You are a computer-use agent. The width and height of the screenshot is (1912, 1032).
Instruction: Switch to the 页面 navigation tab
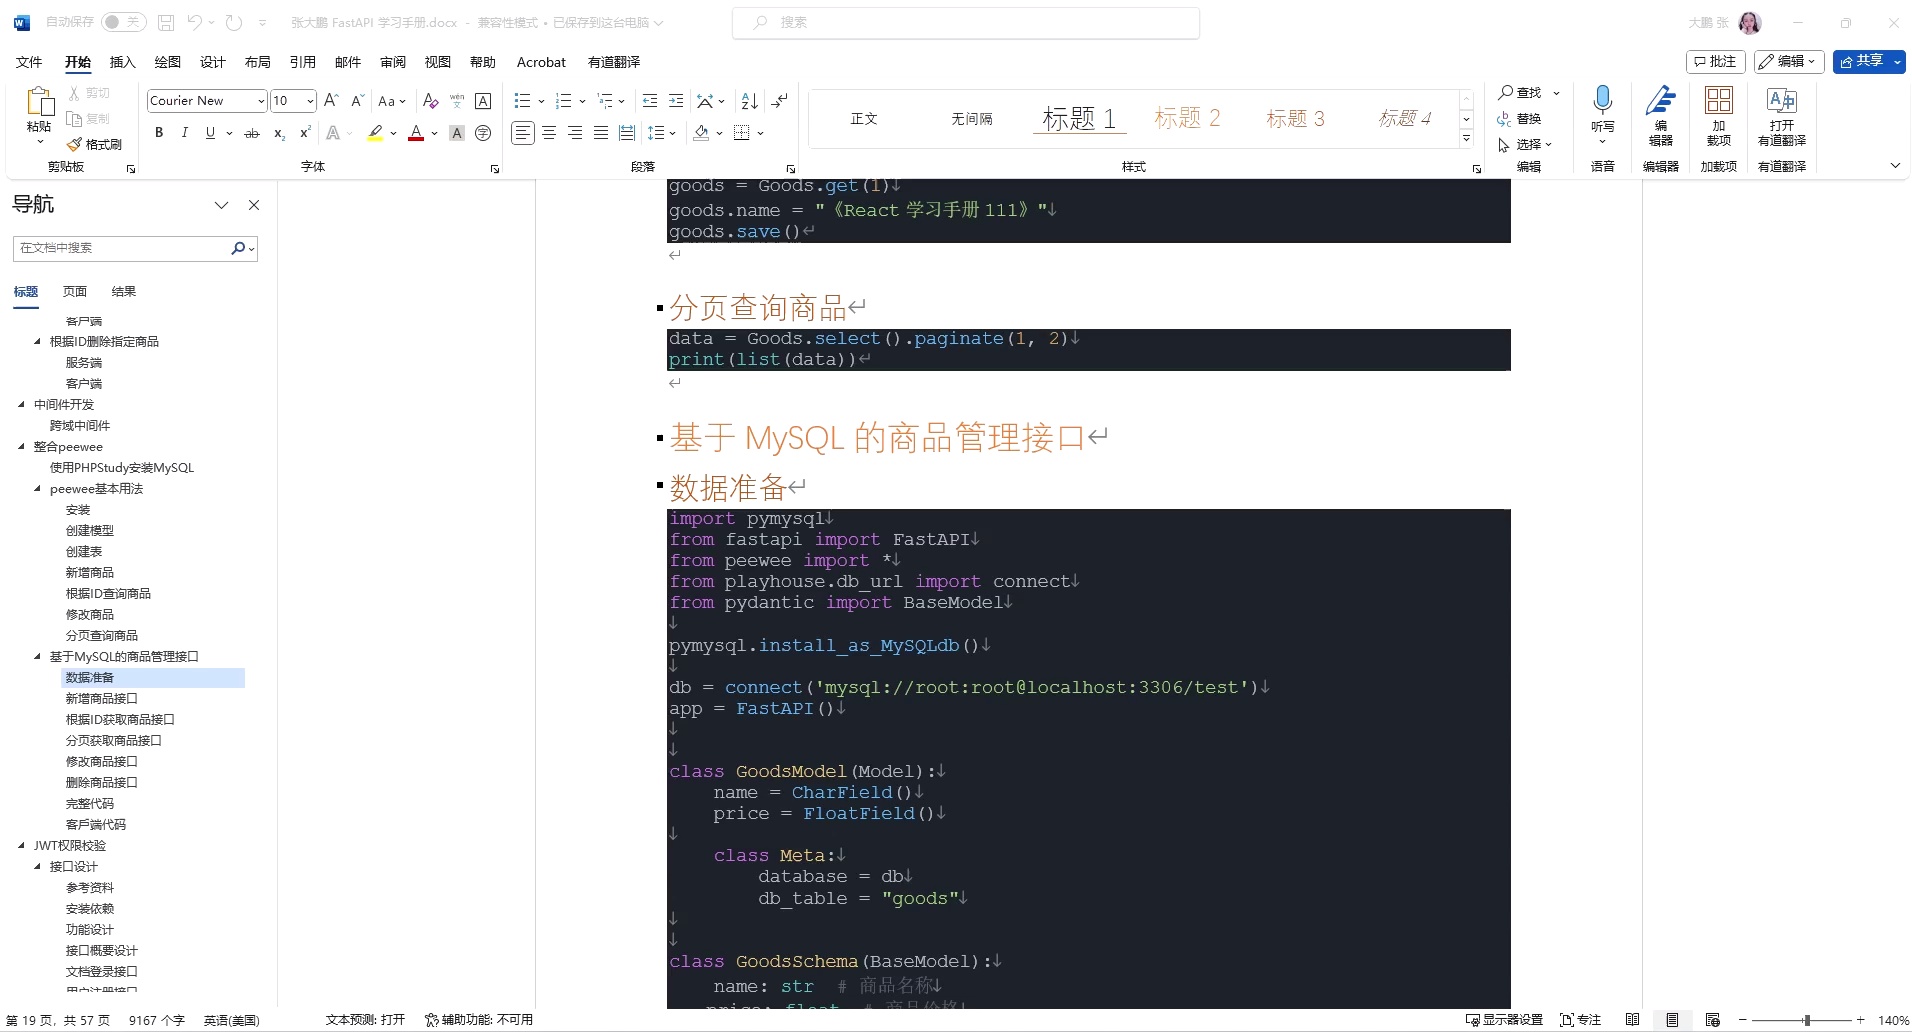[74, 291]
